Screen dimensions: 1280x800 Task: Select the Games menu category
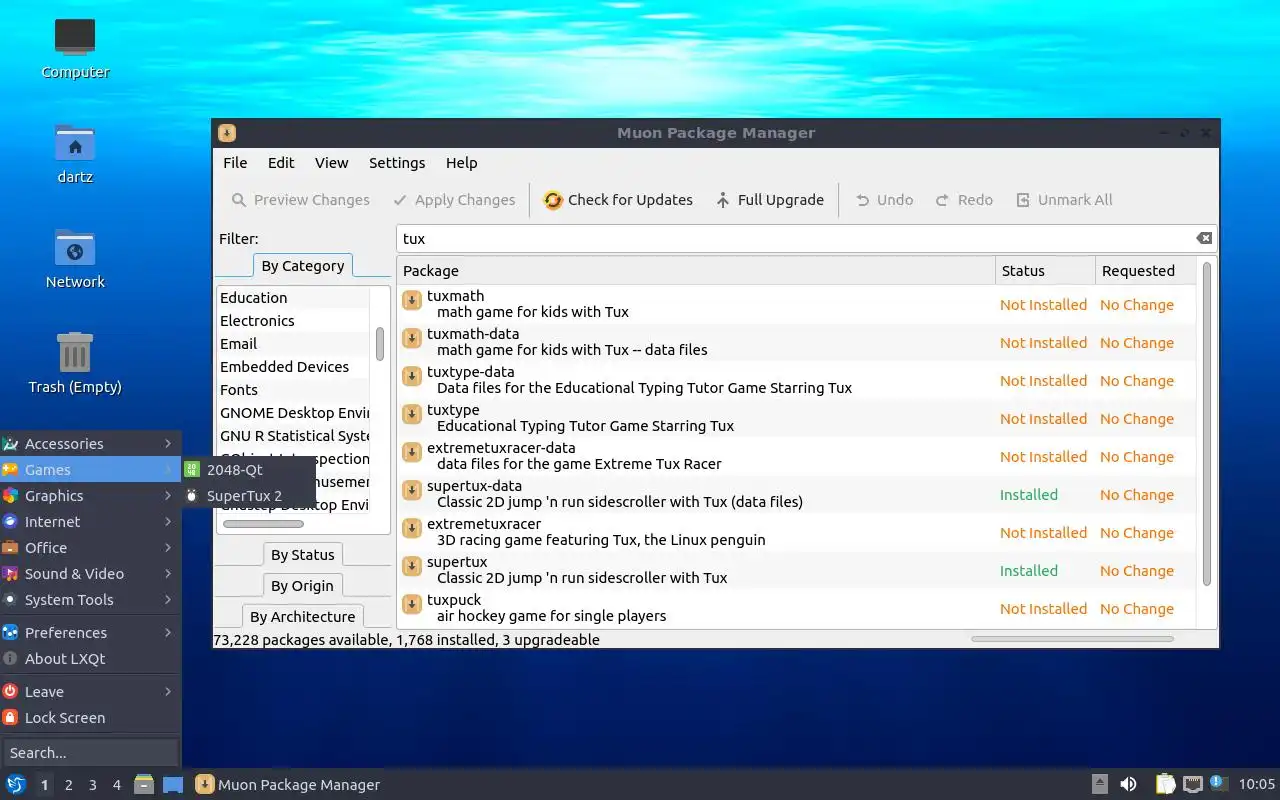90,470
